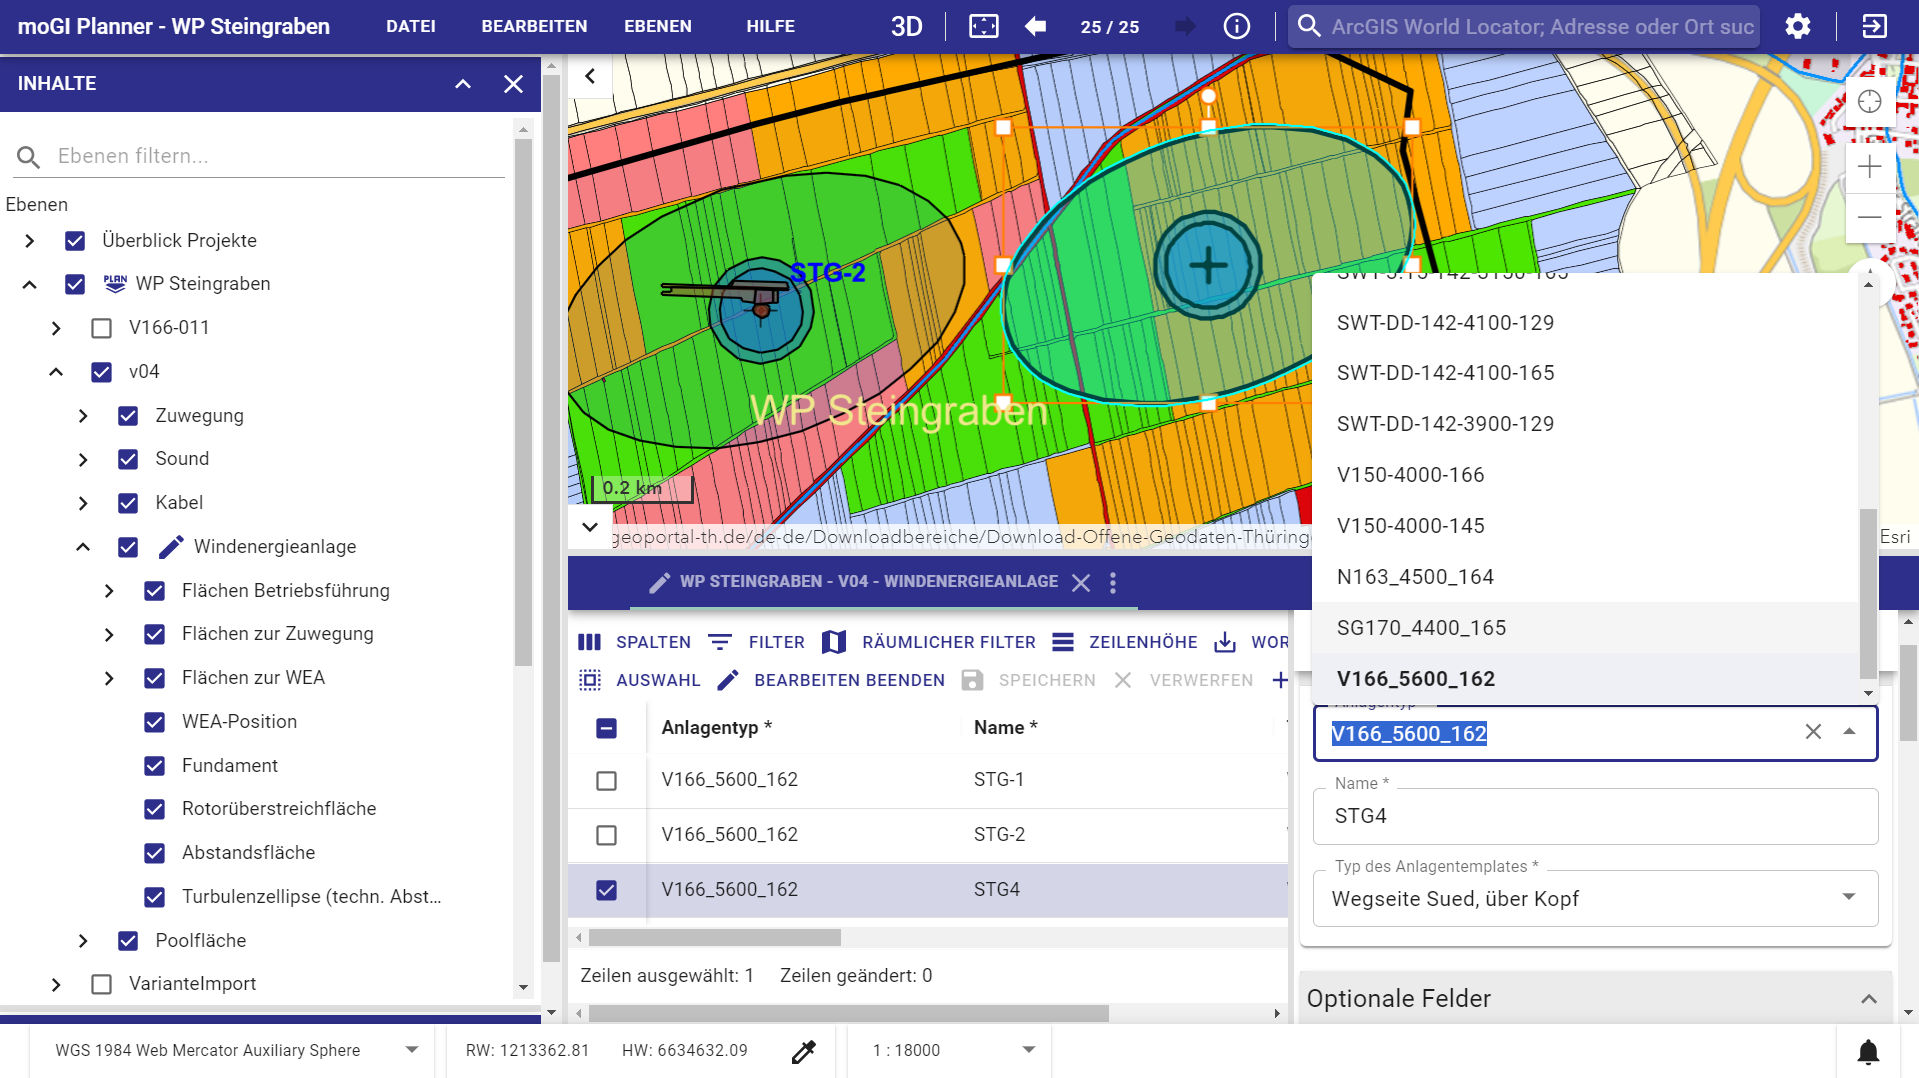Click the dropdown list scrollbar thumb
The width and height of the screenshot is (1919, 1078).
pos(1867,594)
